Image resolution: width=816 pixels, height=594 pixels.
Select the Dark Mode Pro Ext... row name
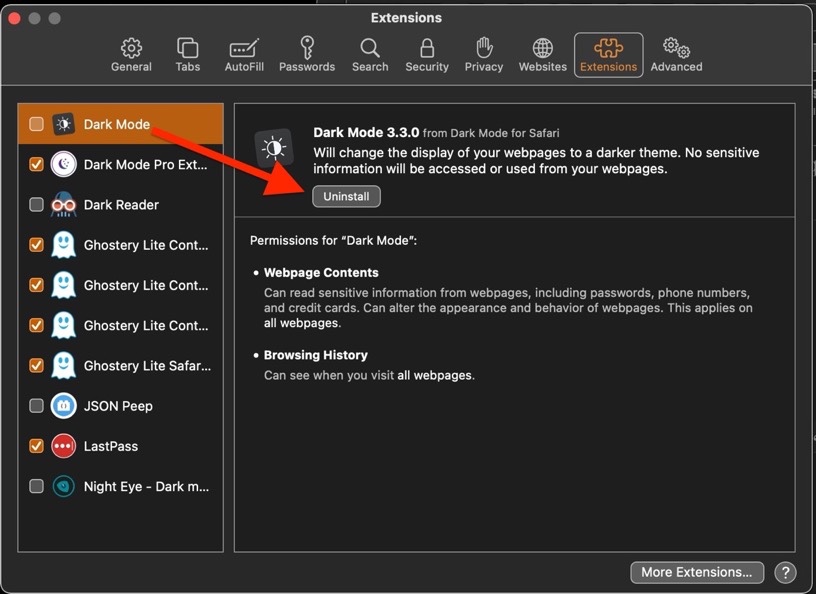coord(146,165)
